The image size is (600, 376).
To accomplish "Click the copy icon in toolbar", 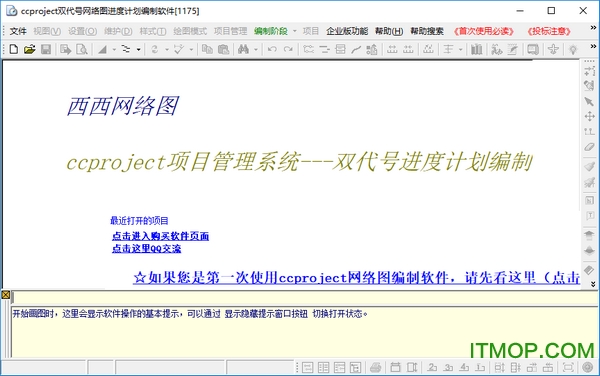I will click(x=207, y=49).
